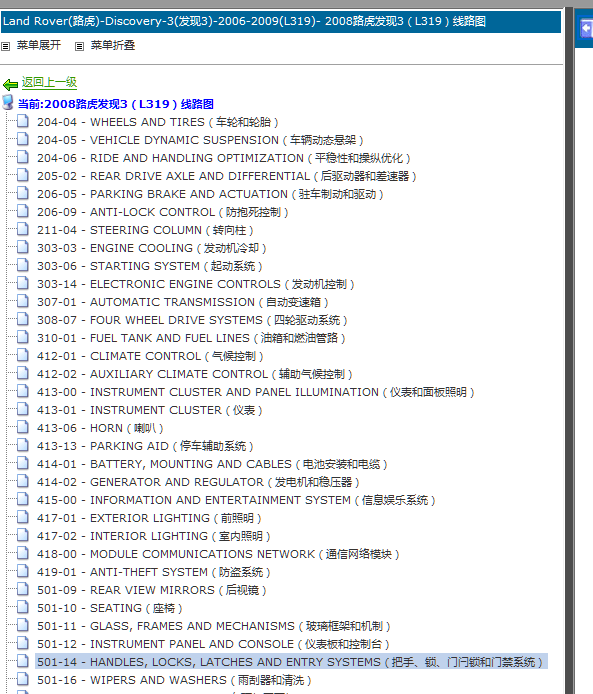
Task: Click the 菜单折叠 list icon
Action: pyautogui.click(x=79, y=46)
